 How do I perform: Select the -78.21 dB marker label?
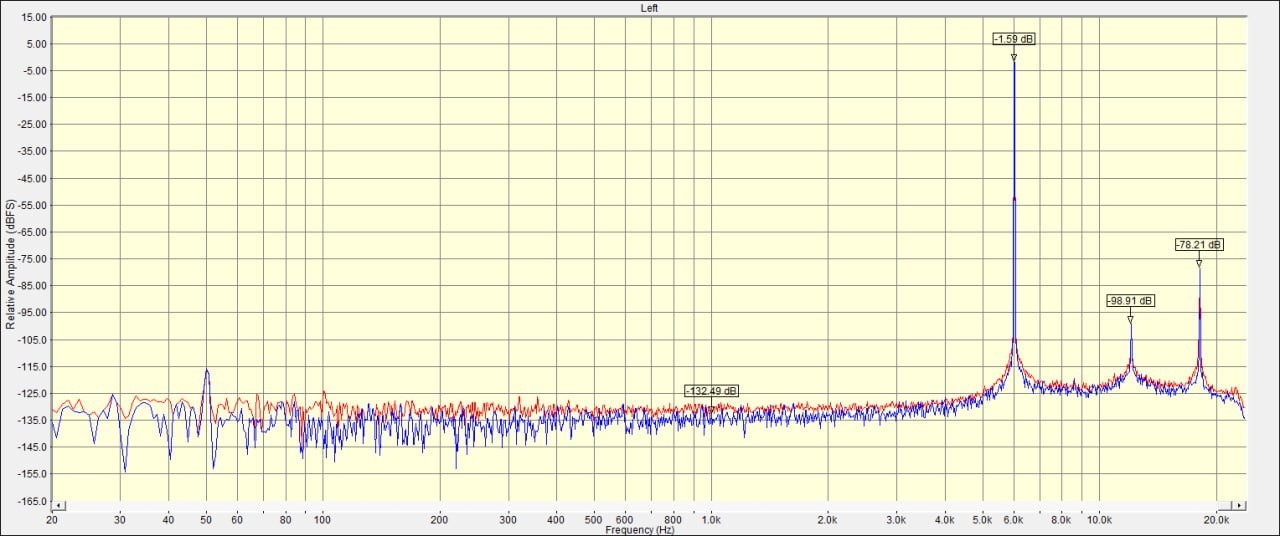[1199, 245]
